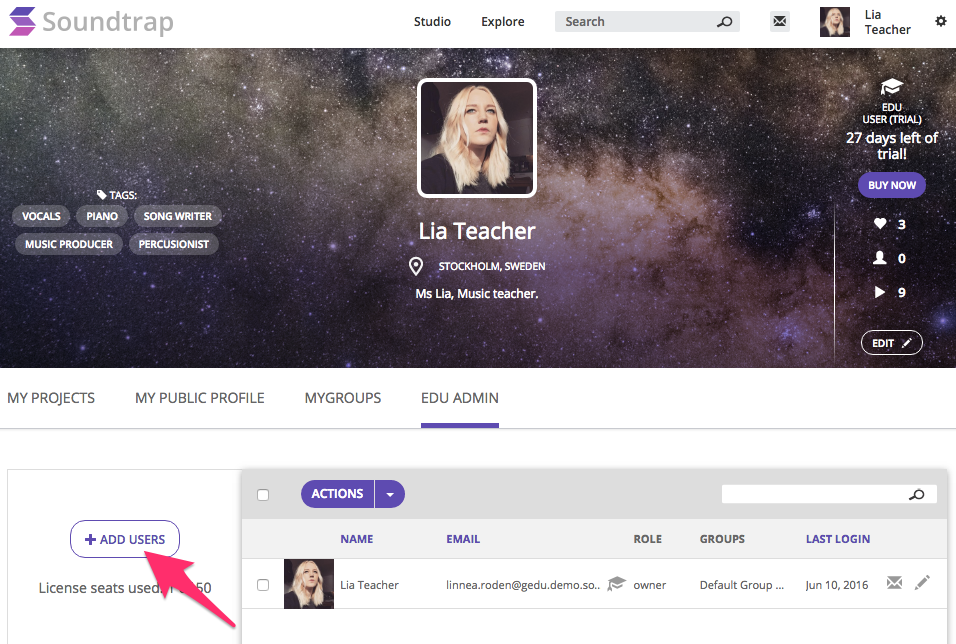Viewport: 956px width, 644px height.
Task: Switch to the My Public Profile tab
Action: click(x=200, y=398)
